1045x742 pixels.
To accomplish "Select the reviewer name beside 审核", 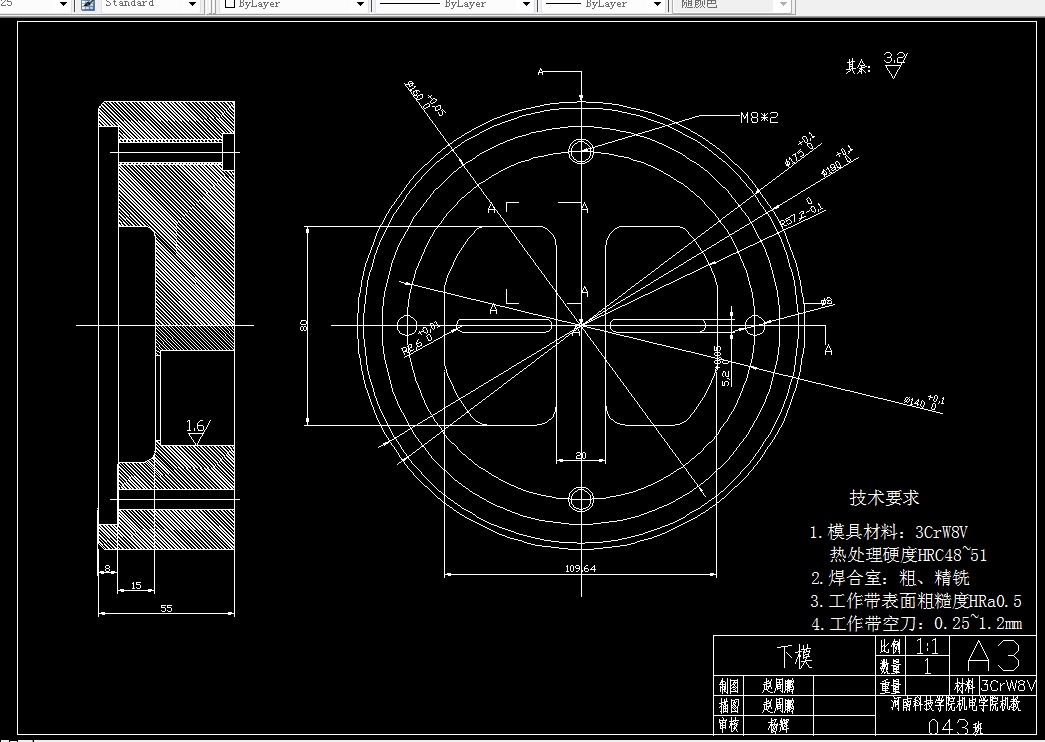I will [778, 725].
